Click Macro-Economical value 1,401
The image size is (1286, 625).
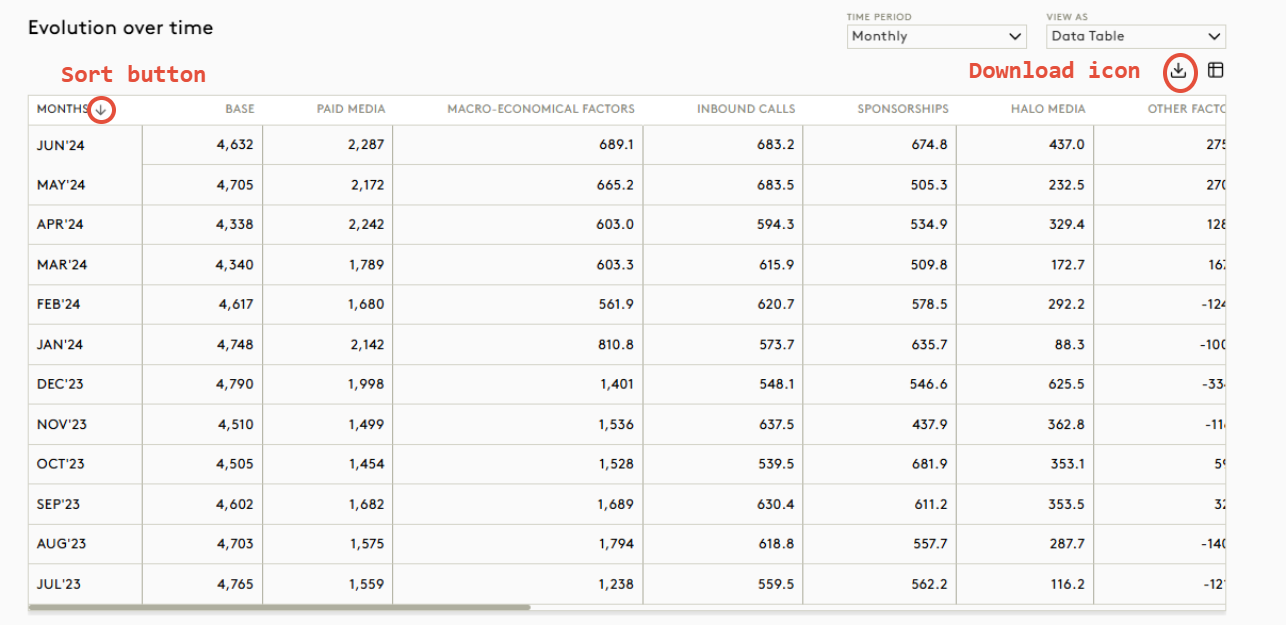(617, 384)
